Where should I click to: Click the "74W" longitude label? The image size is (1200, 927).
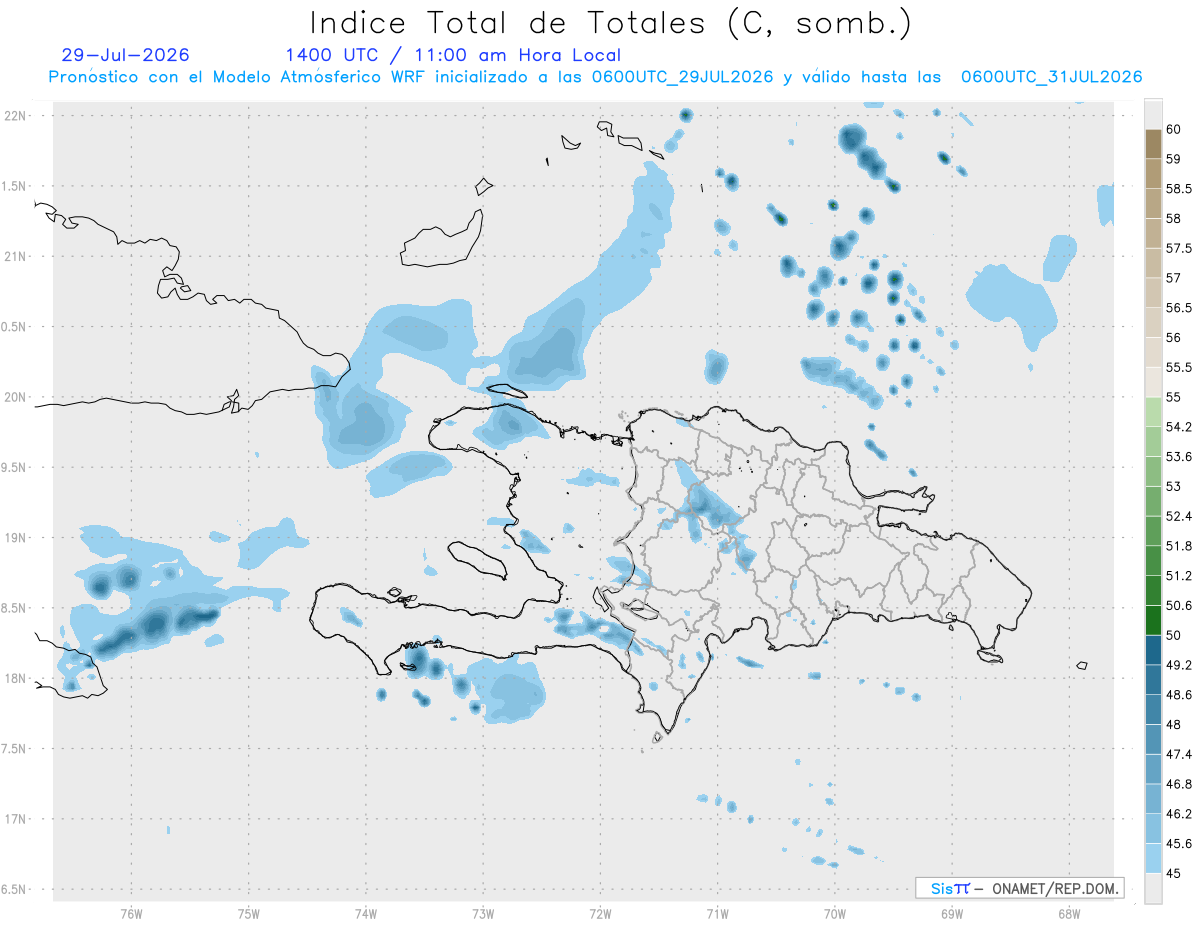(366, 913)
